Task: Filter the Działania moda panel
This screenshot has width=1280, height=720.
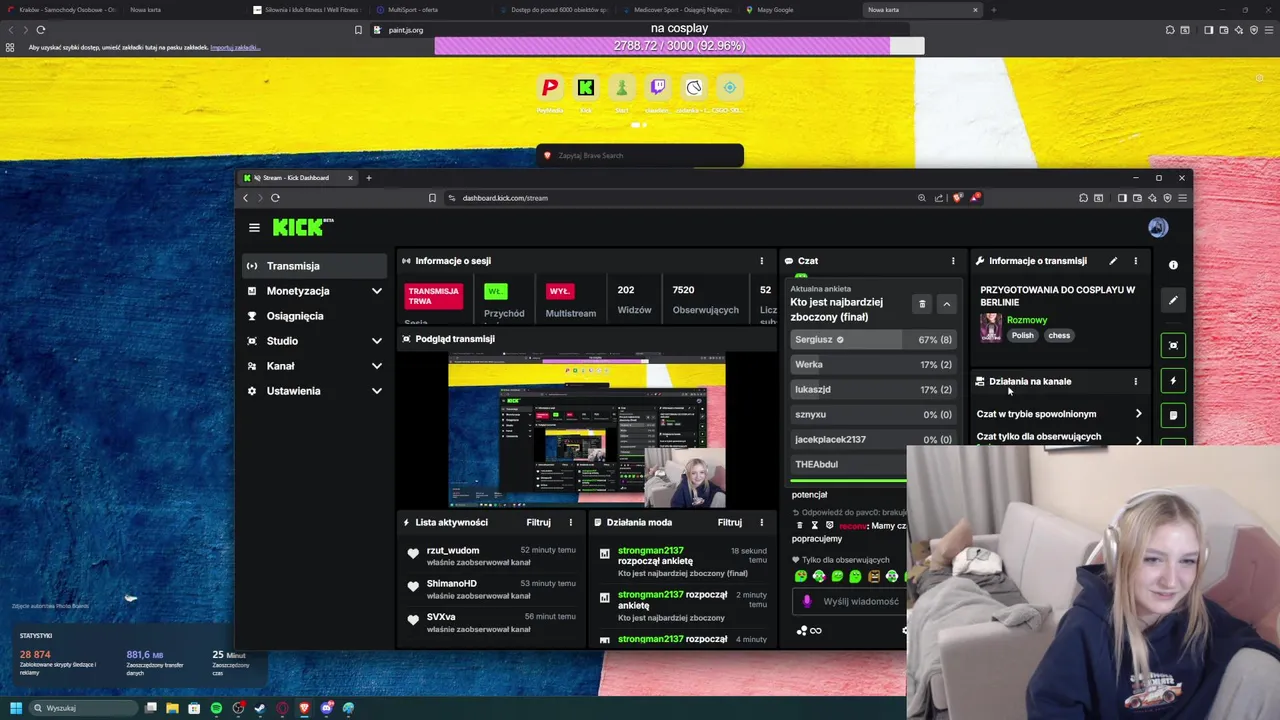Action: [729, 522]
